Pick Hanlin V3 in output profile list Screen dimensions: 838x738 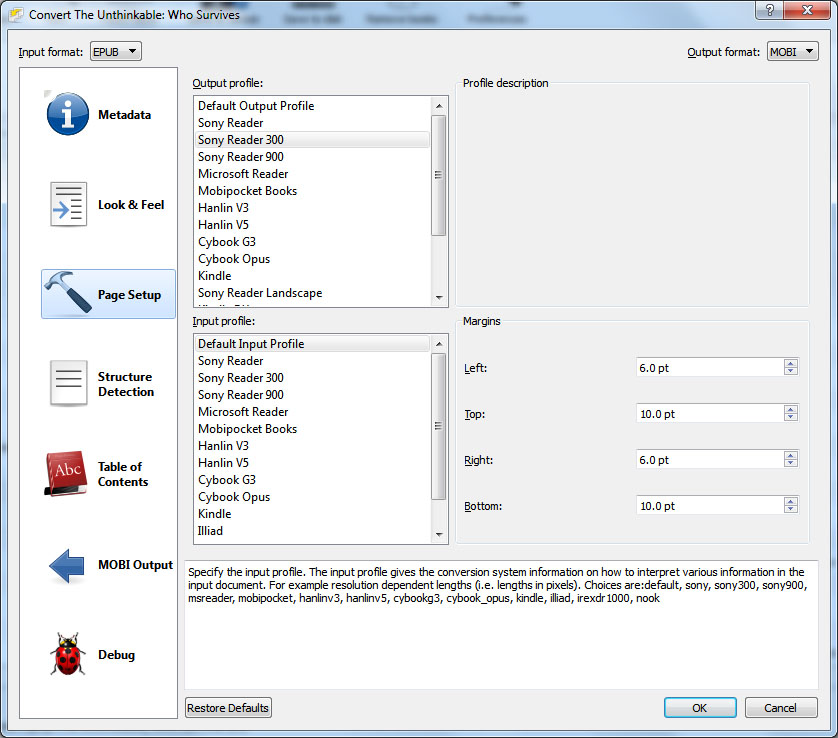point(312,208)
